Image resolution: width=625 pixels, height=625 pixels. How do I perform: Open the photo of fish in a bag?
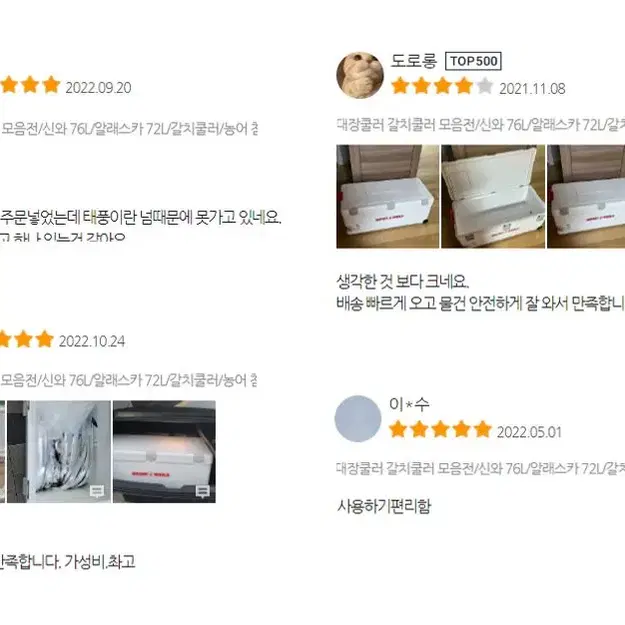pyautogui.click(x=59, y=452)
